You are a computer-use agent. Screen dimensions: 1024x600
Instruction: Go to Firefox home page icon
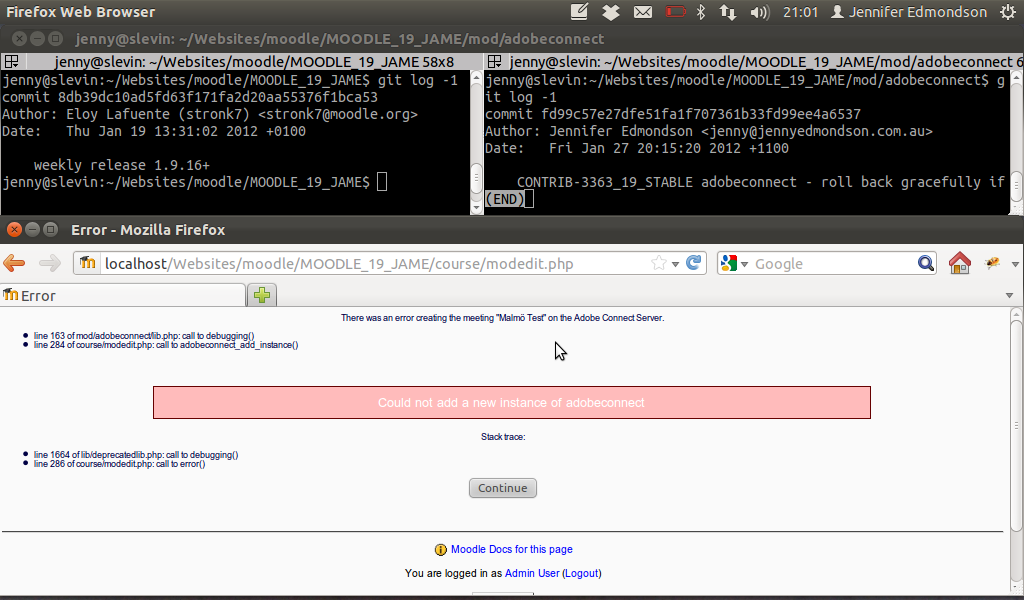(959, 262)
